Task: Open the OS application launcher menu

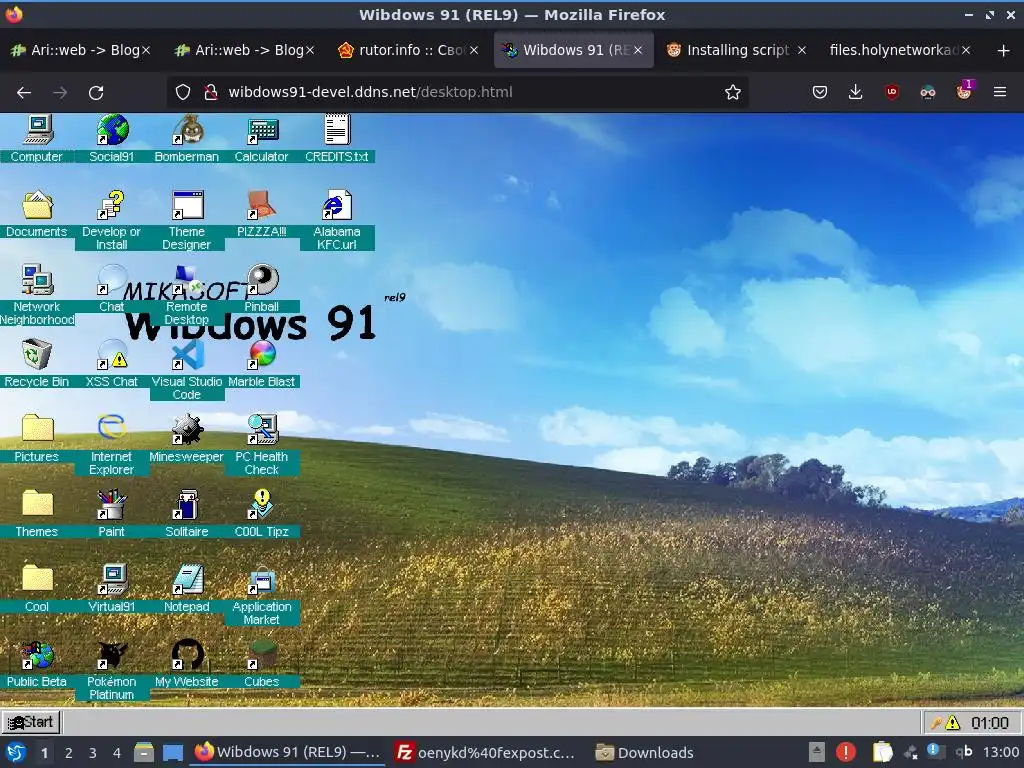Action: click(x=16, y=752)
